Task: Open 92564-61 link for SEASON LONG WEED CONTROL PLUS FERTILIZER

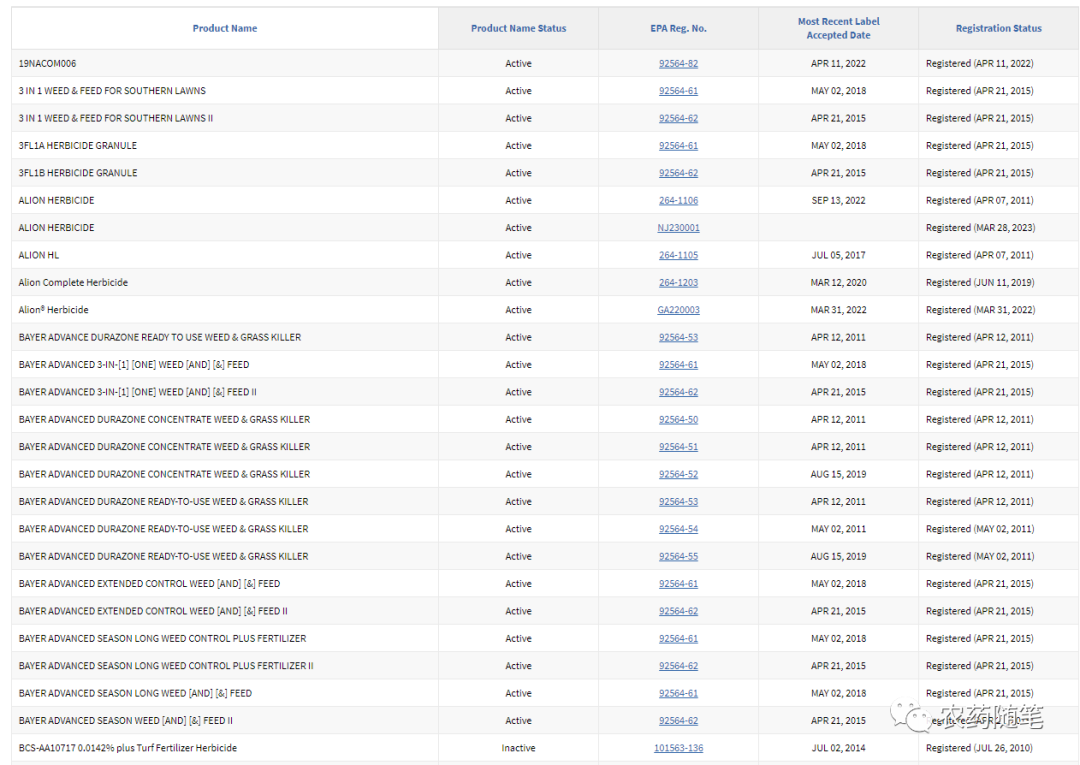Action: tap(678, 638)
